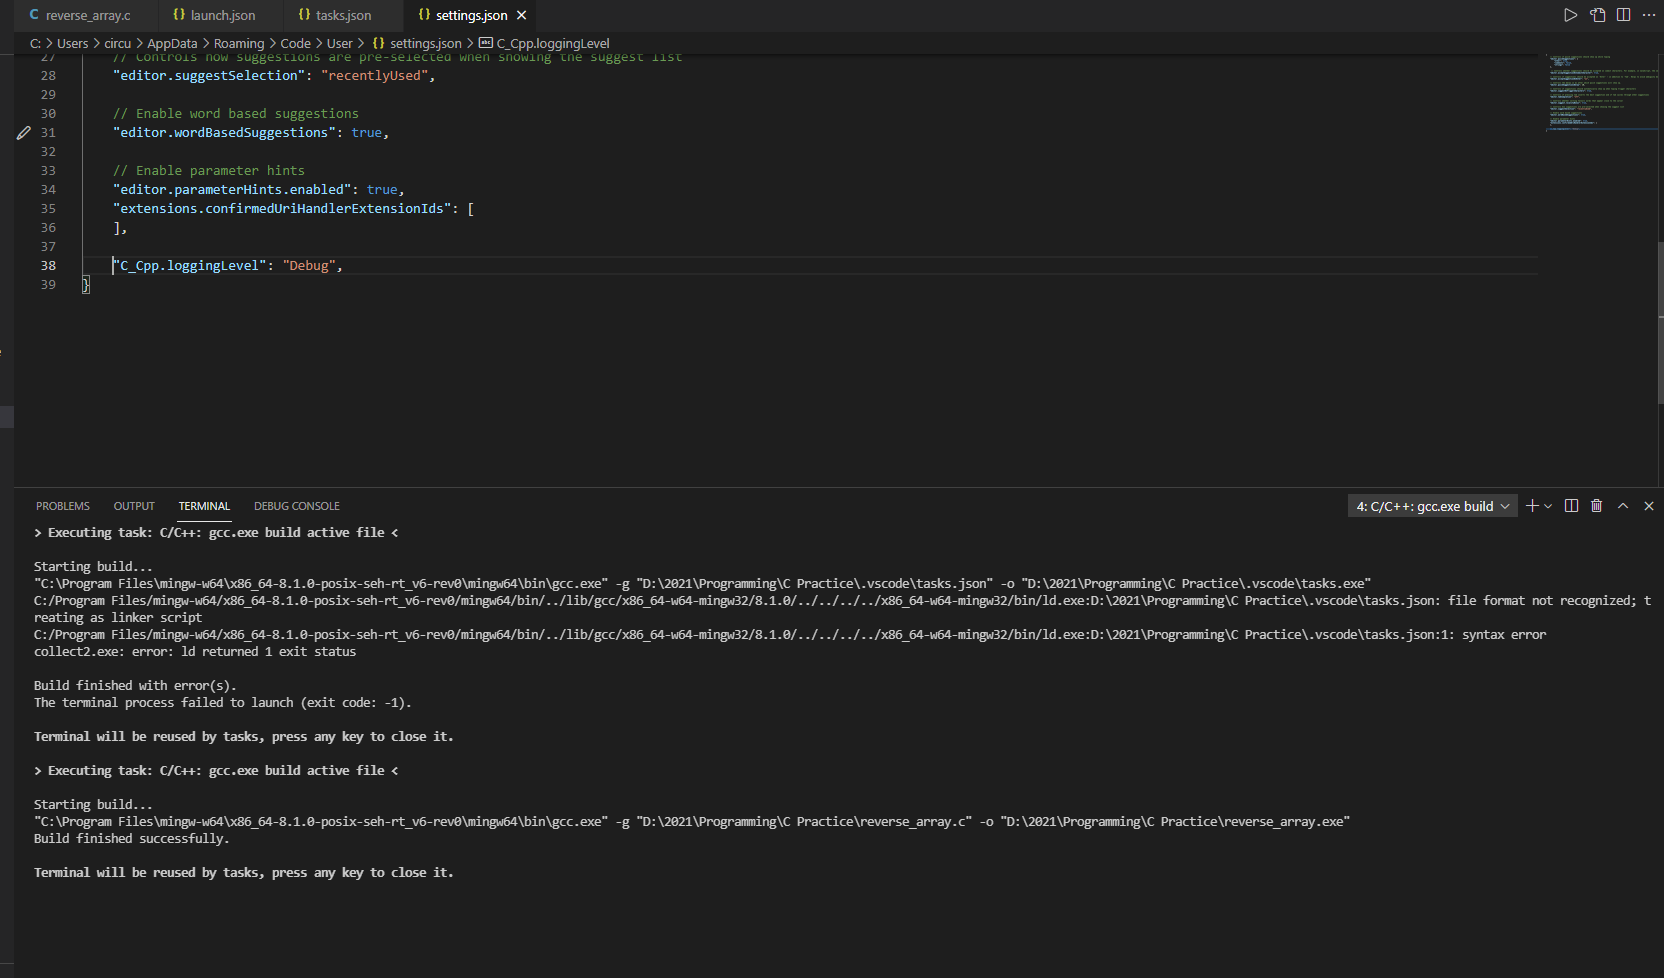
Task: Open the terminal selector showing gcc.exe build
Action: pos(1431,506)
